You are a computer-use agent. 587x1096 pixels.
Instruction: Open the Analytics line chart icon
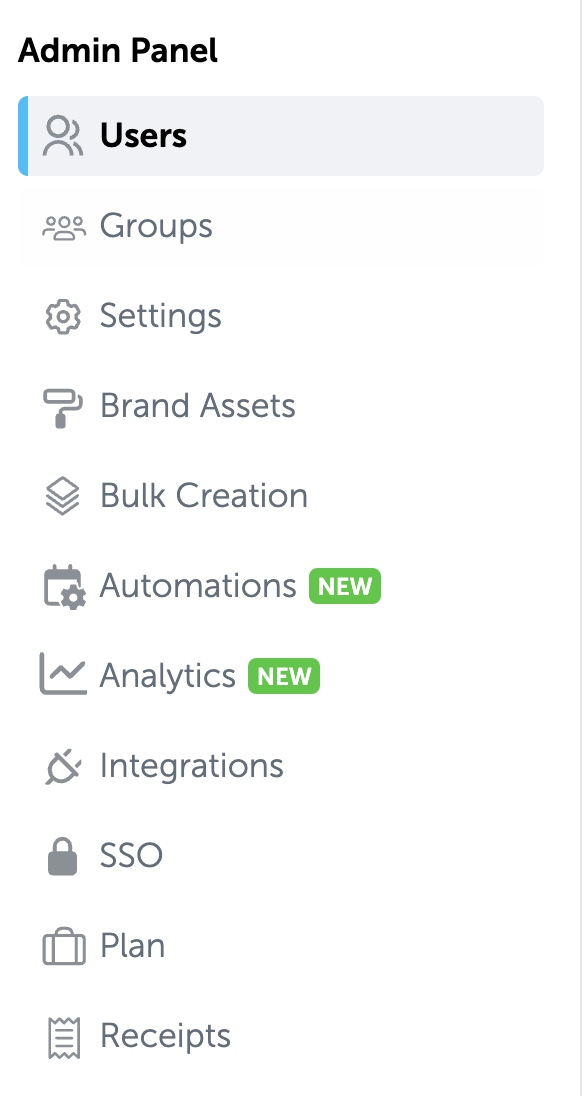[x=63, y=674]
